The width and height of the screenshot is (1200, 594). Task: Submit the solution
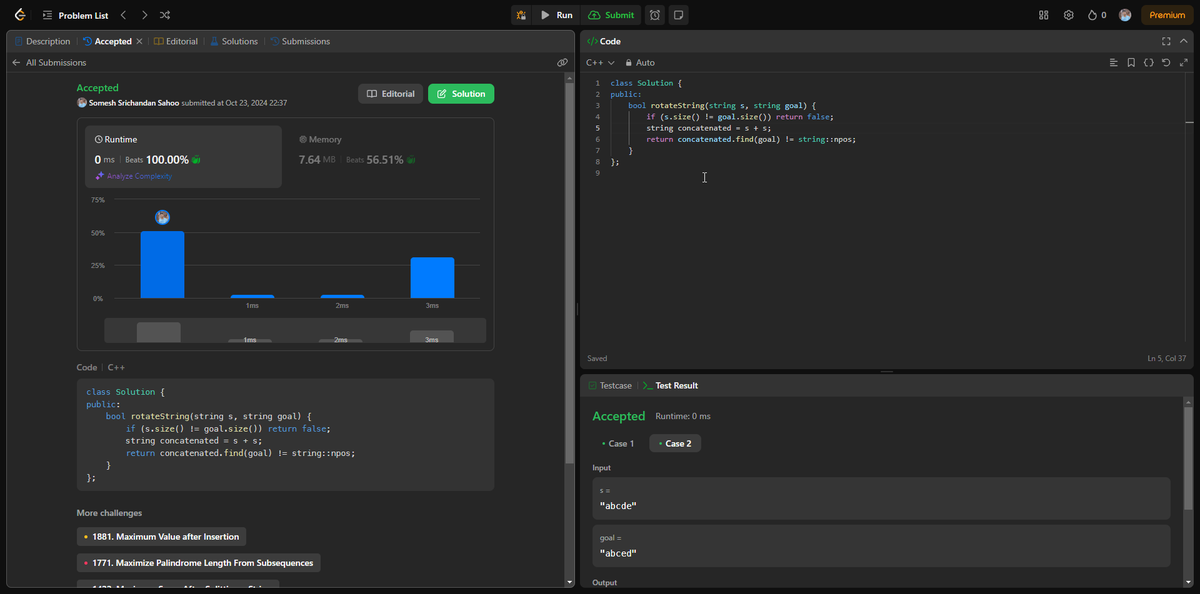tap(611, 15)
